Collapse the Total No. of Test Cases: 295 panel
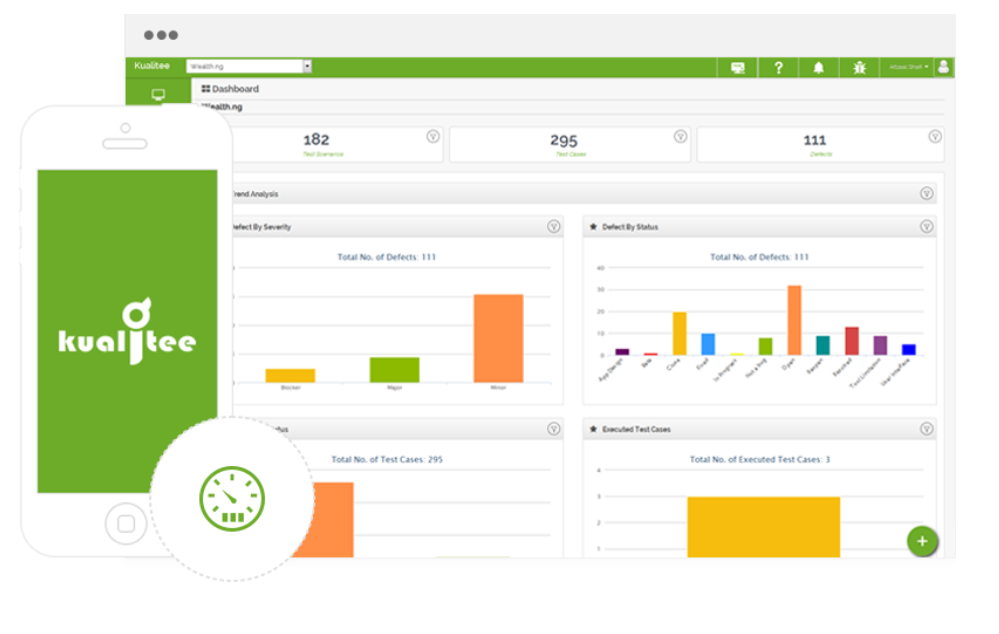 click(554, 429)
